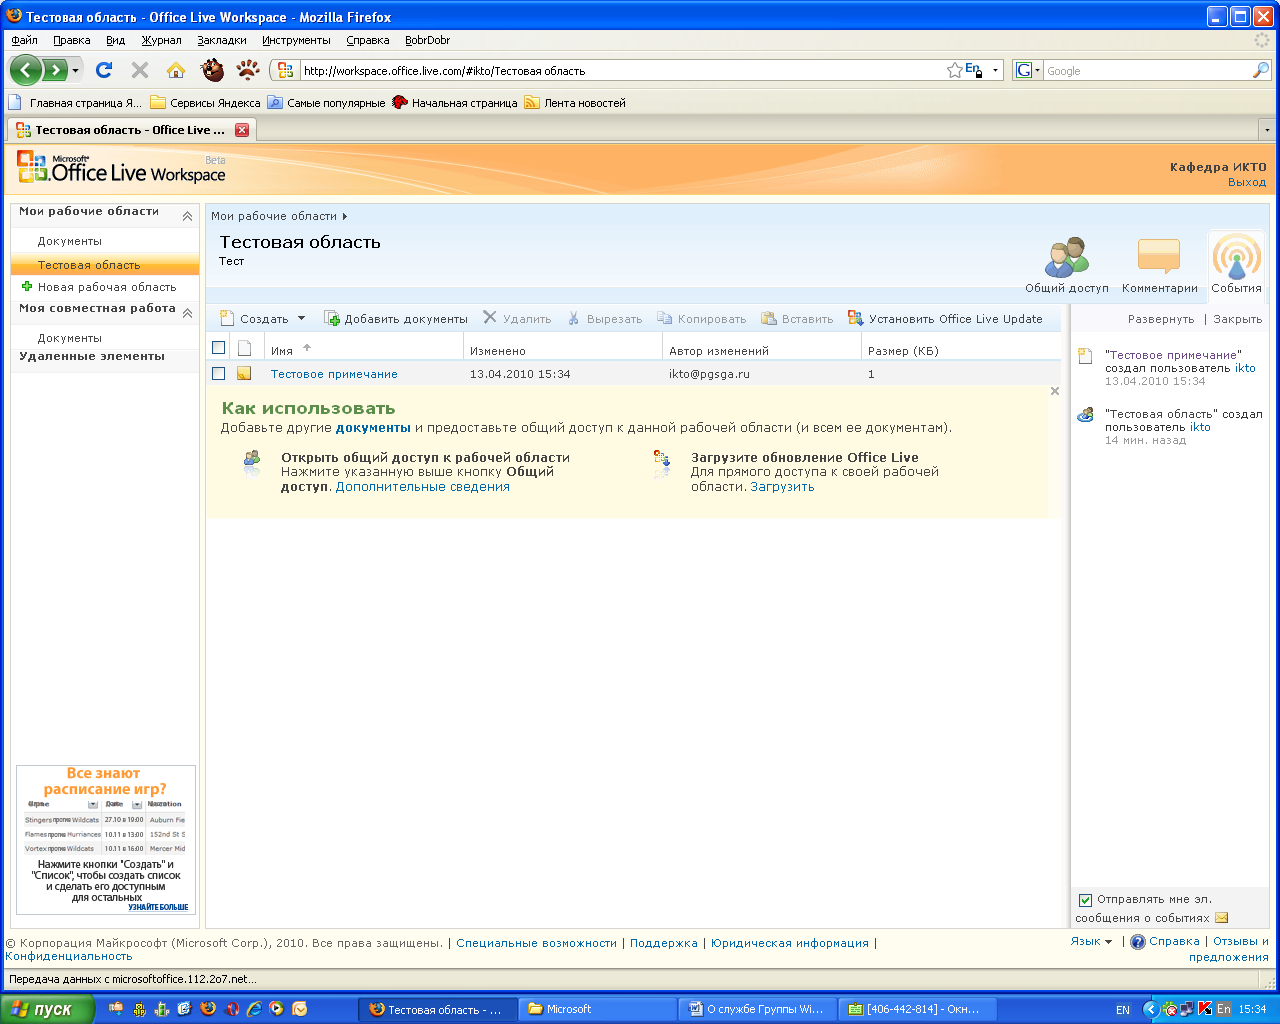Click the Forward navigation arrow

click(54, 70)
